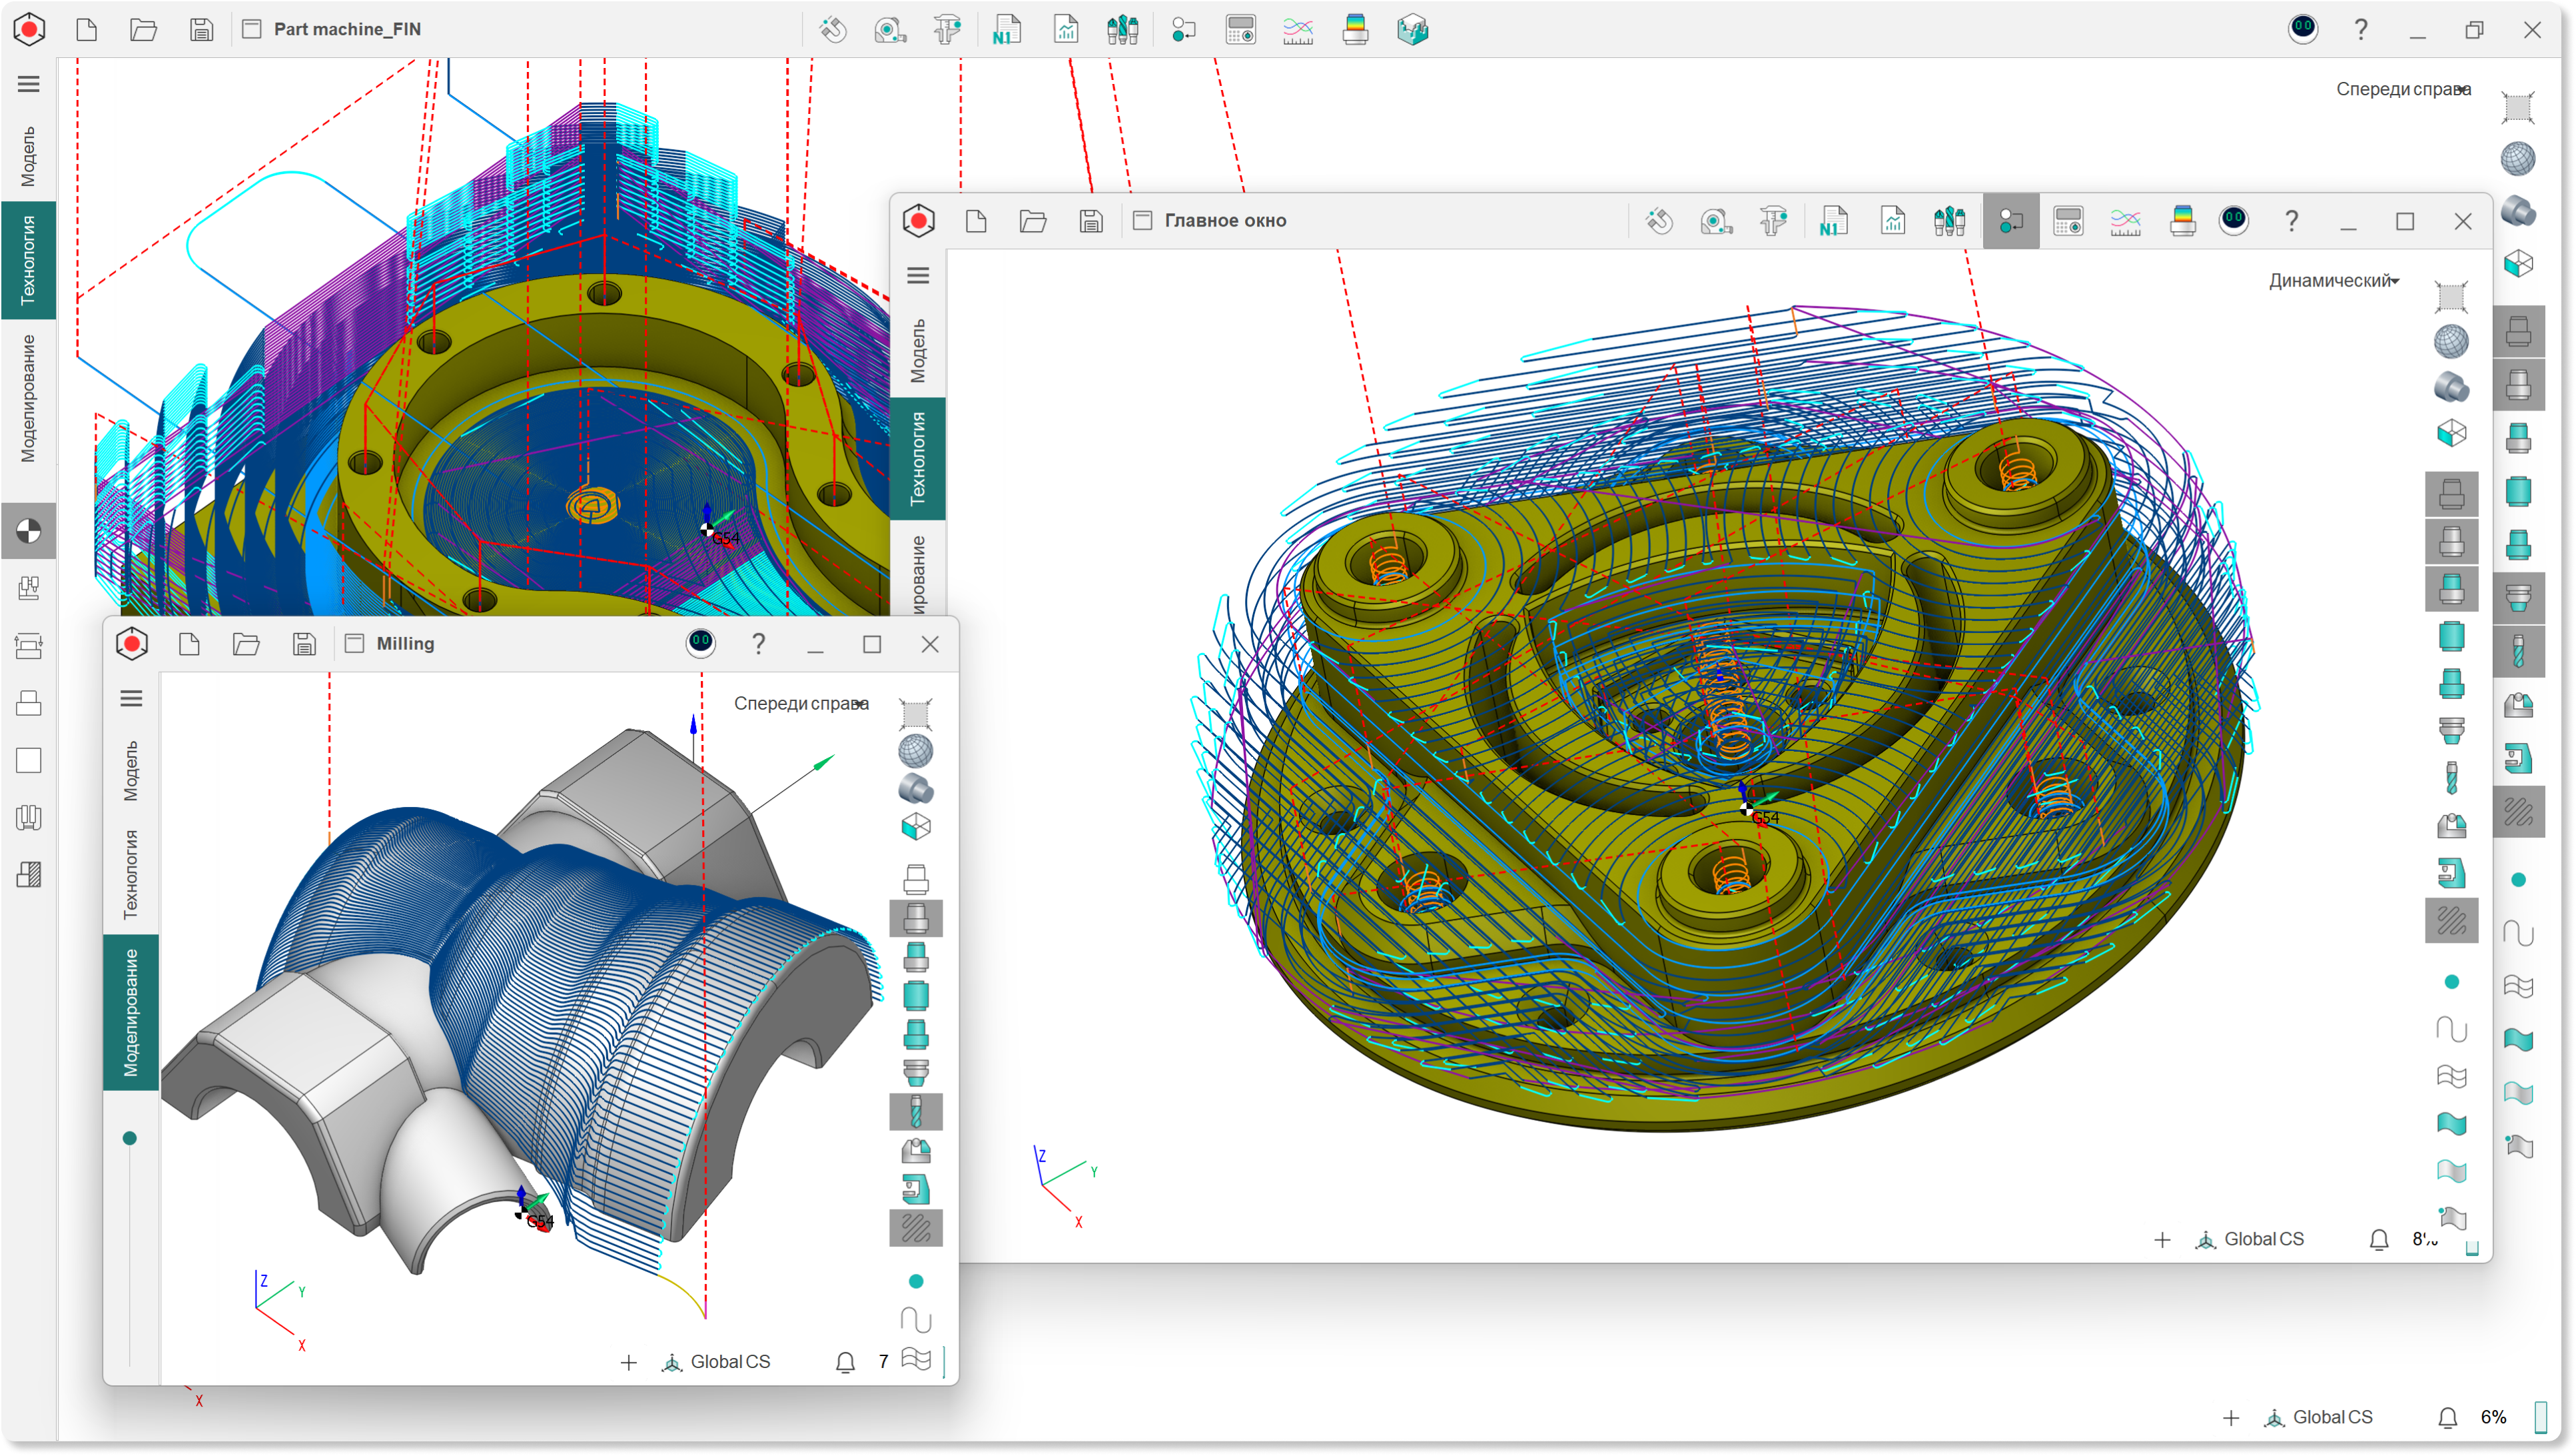Open the tool library icon in the Главное окно toolbar
This screenshot has height=1456, width=2576.
coord(1949,221)
